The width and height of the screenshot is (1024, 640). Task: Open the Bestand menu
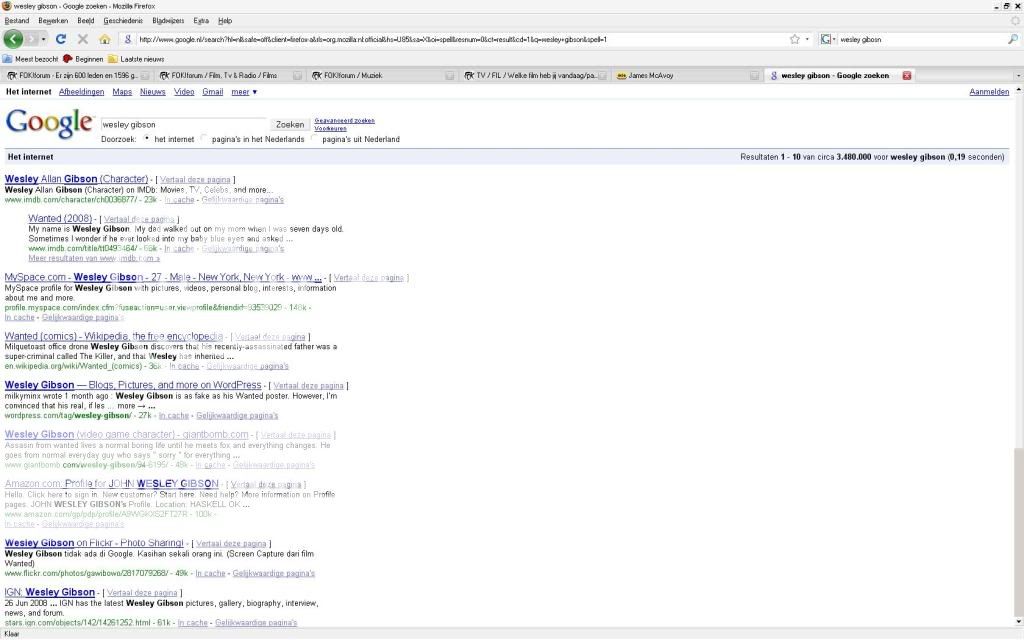click(17, 21)
